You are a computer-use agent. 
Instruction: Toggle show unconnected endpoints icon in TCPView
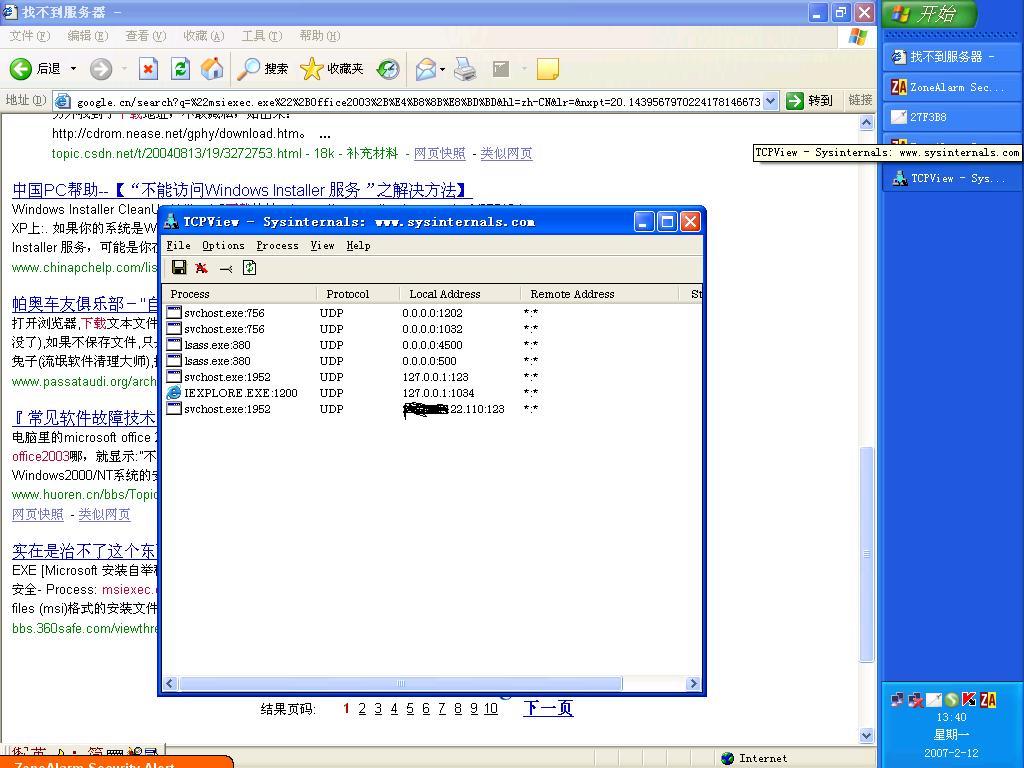pyautogui.click(x=225, y=268)
